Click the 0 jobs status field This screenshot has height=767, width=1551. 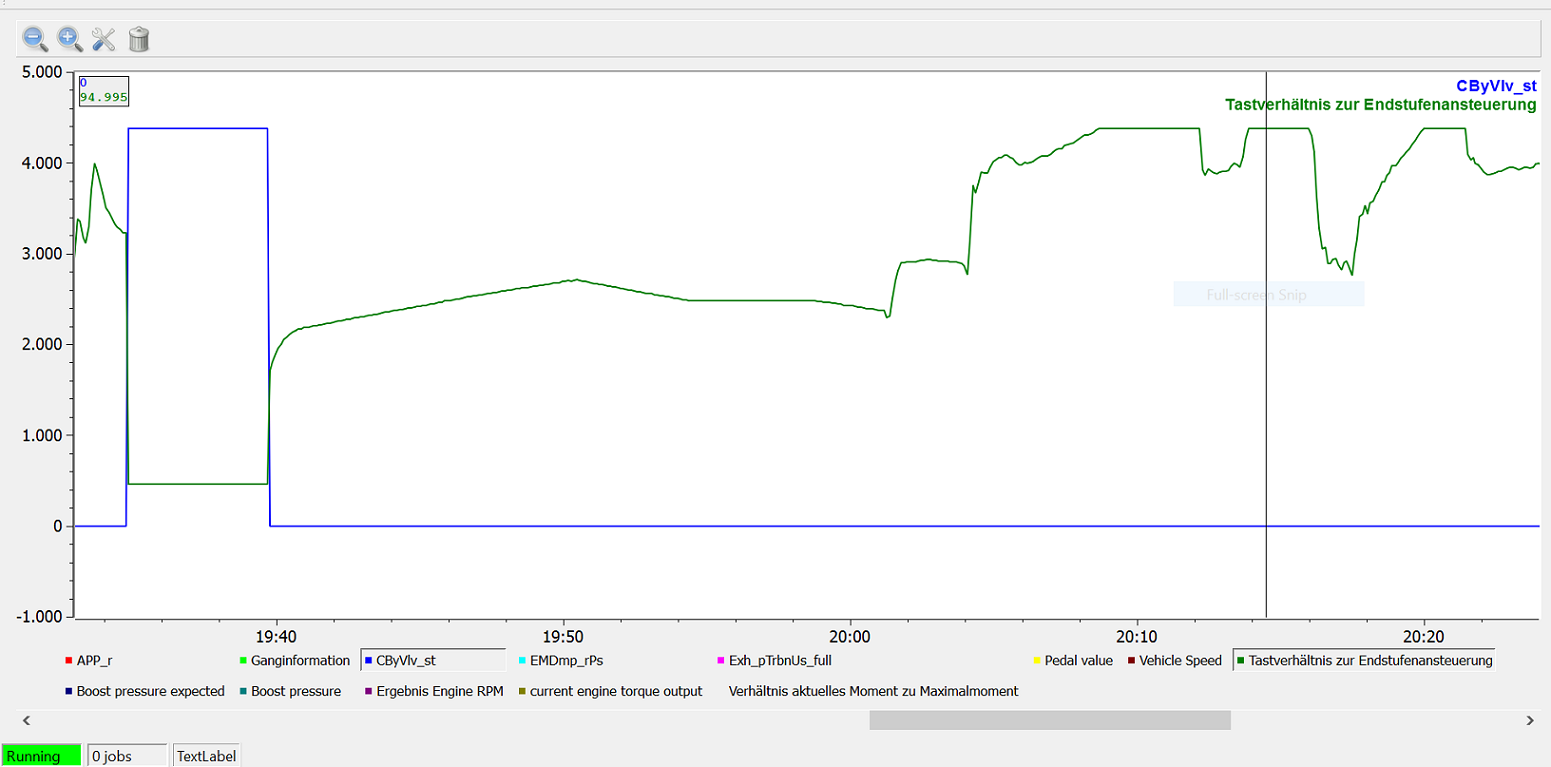coord(127,756)
